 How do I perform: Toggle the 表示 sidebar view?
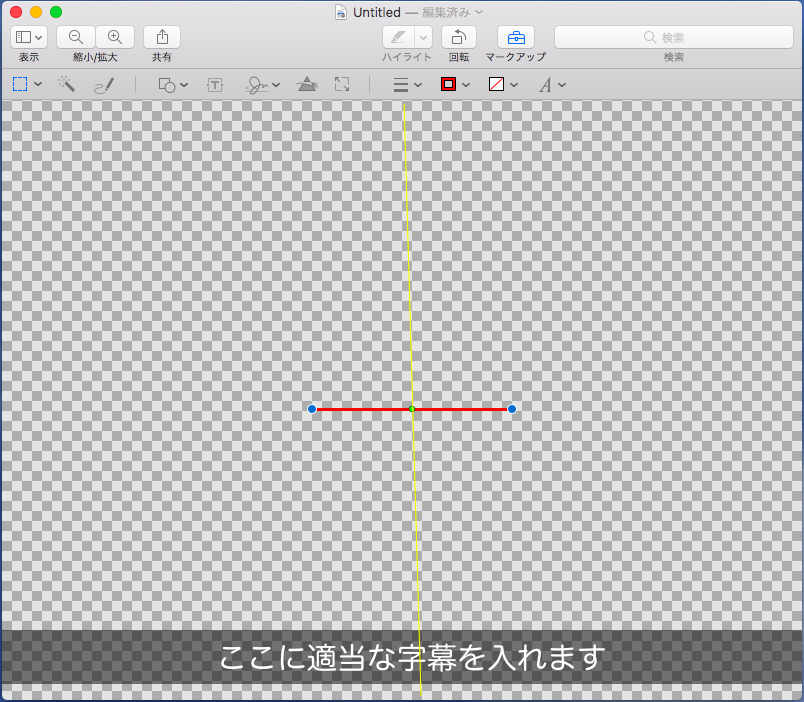28,37
